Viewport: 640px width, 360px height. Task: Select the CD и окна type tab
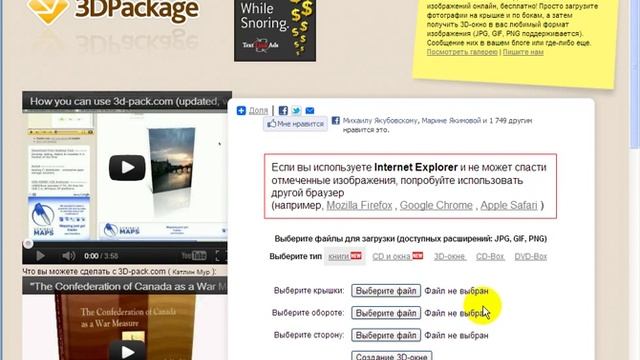(398, 256)
